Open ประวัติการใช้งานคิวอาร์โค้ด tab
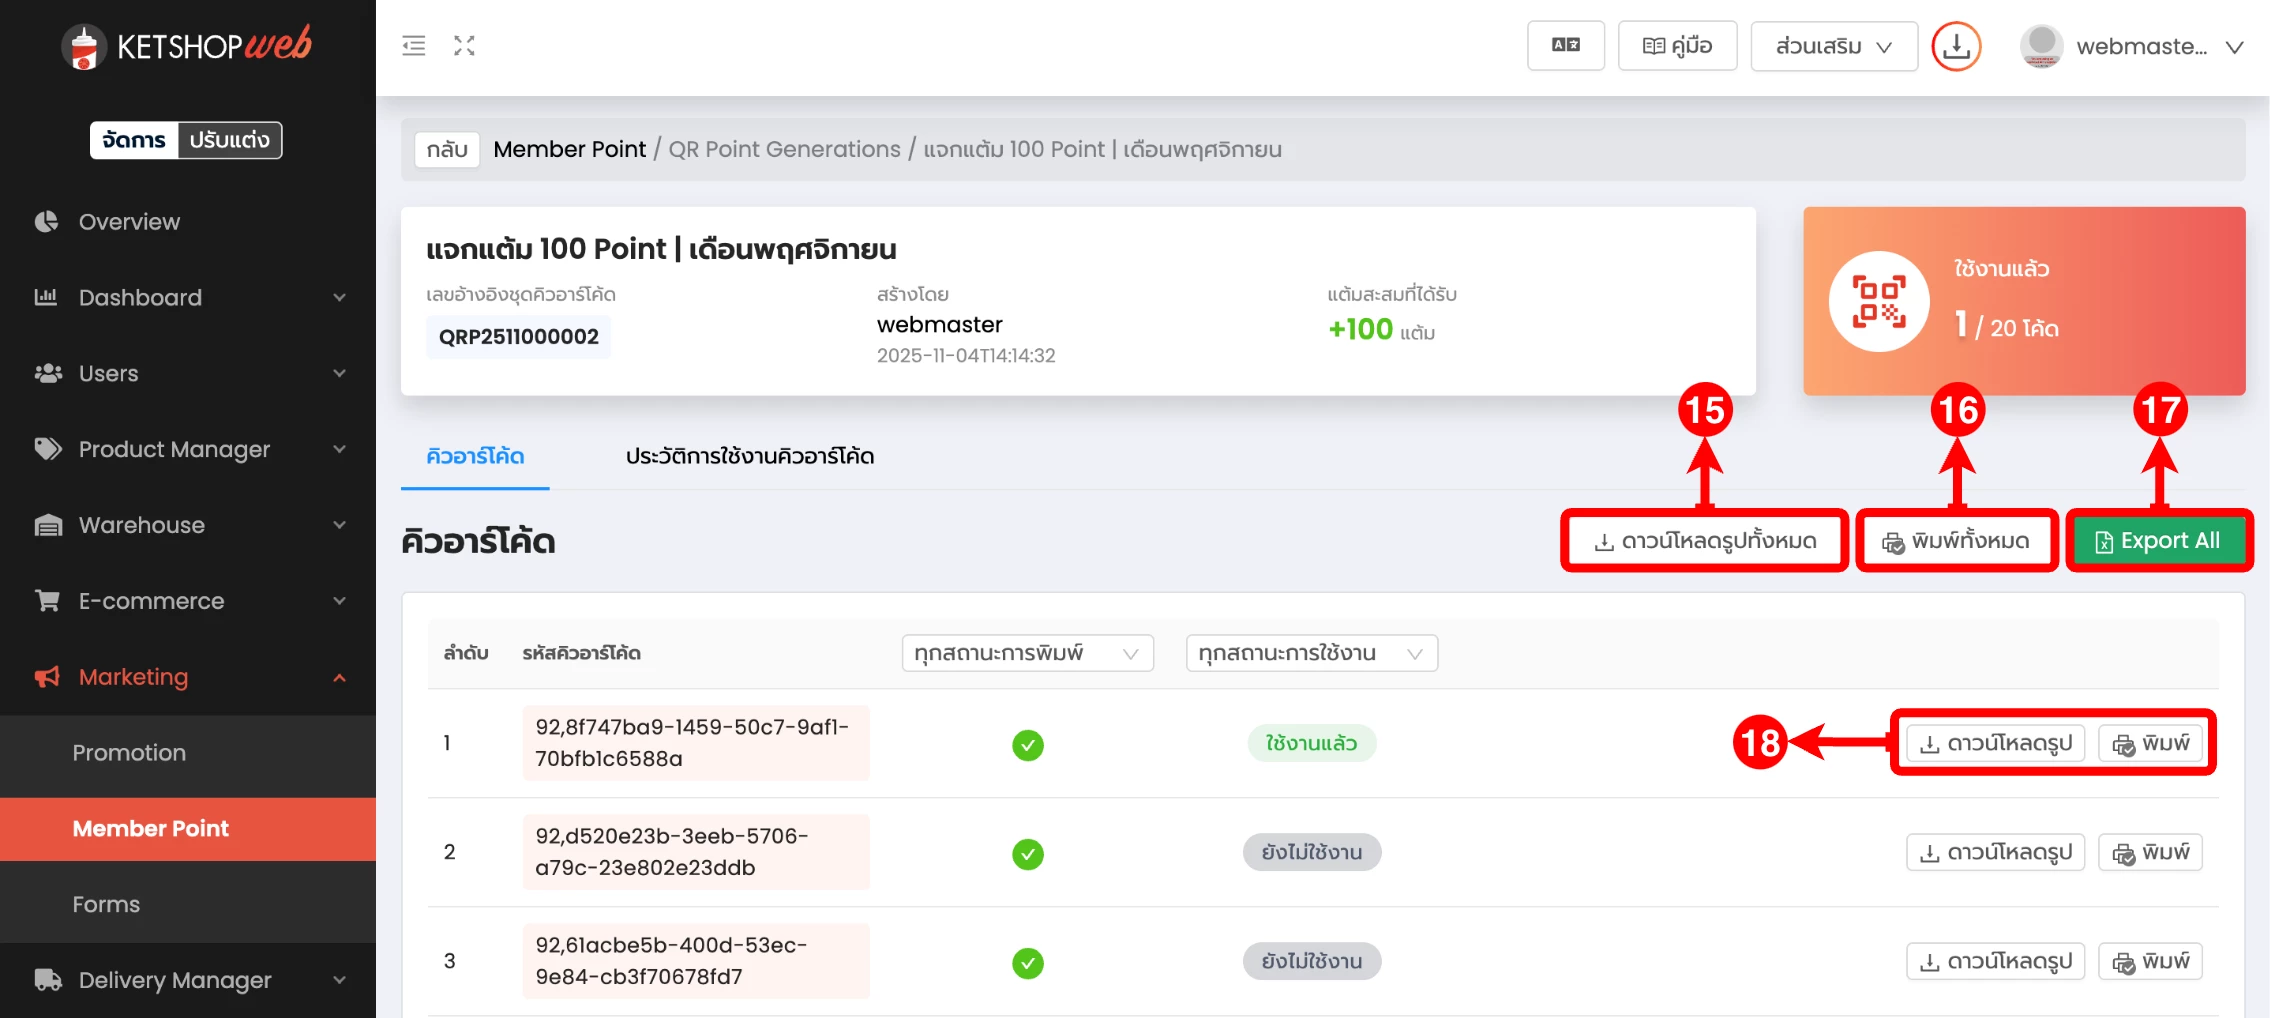Viewport: 2270px width, 1018px height. (749, 456)
